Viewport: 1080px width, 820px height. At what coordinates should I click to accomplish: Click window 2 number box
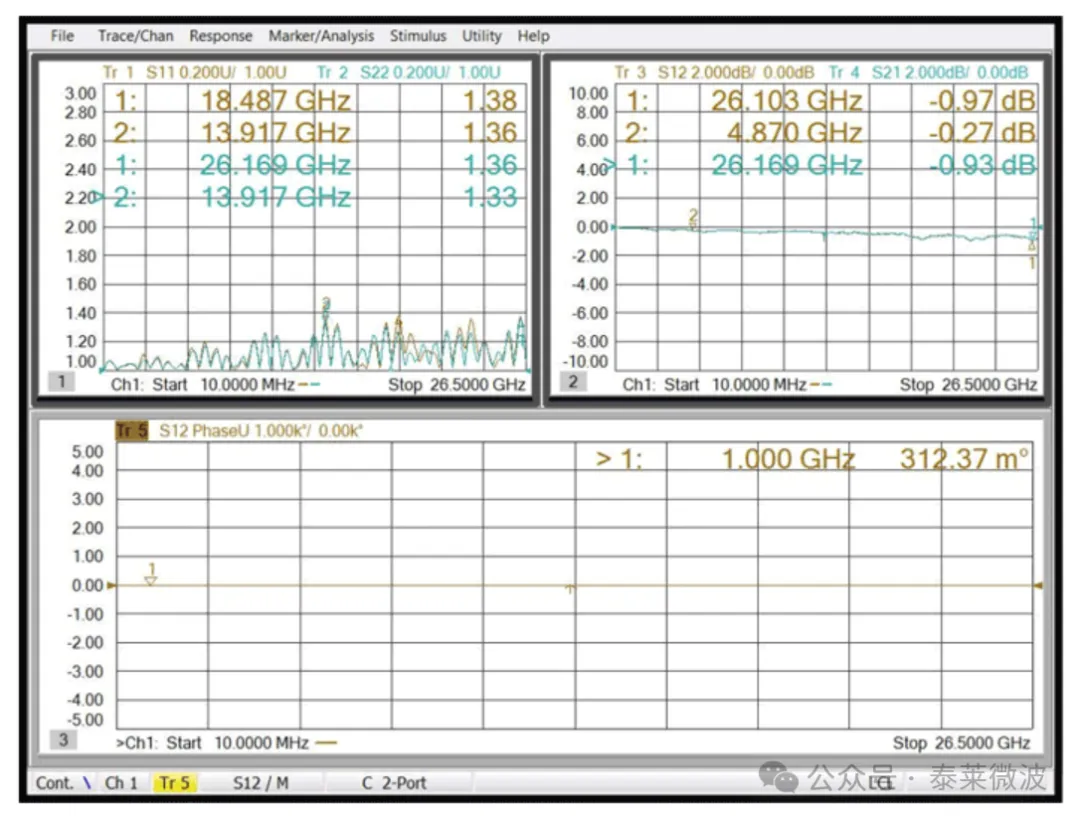573,381
